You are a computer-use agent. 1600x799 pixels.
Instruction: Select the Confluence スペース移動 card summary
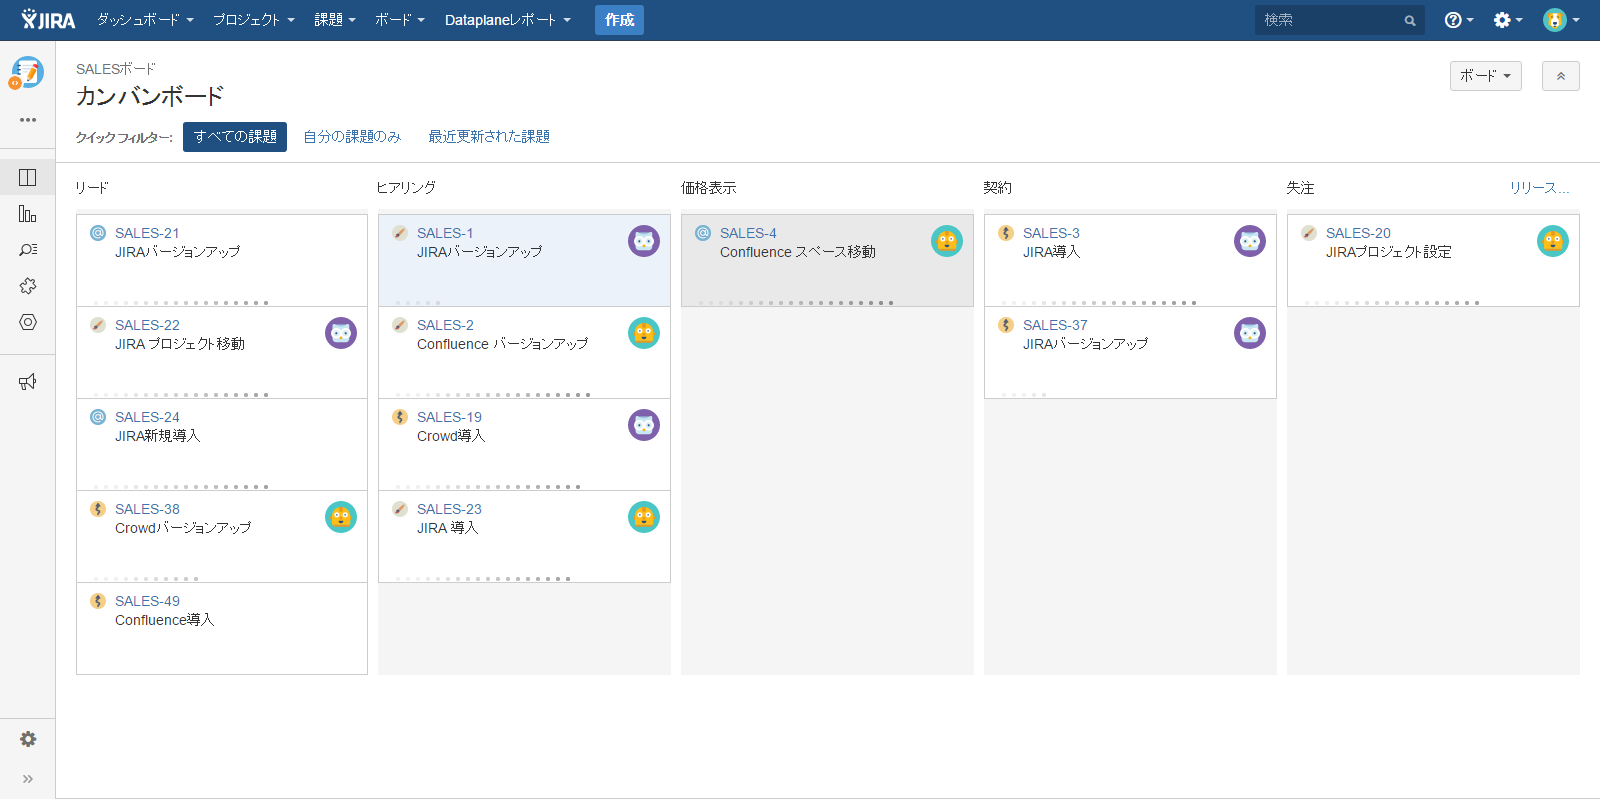point(798,252)
